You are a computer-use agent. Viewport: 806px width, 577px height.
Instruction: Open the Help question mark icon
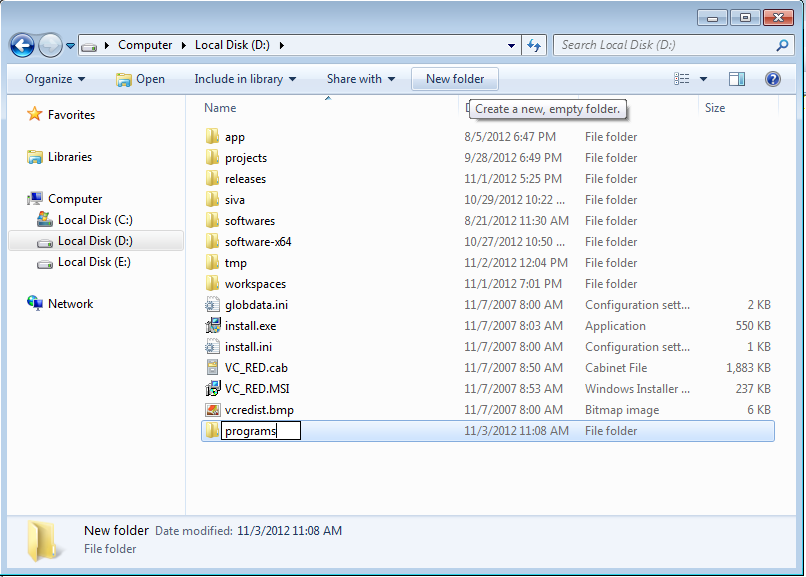772,79
